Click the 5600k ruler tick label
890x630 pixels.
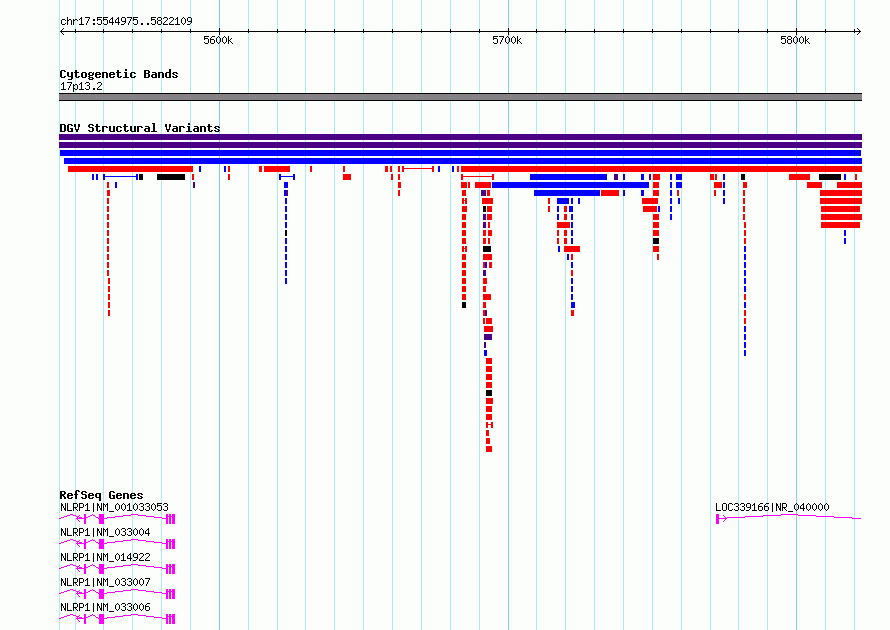(218, 40)
